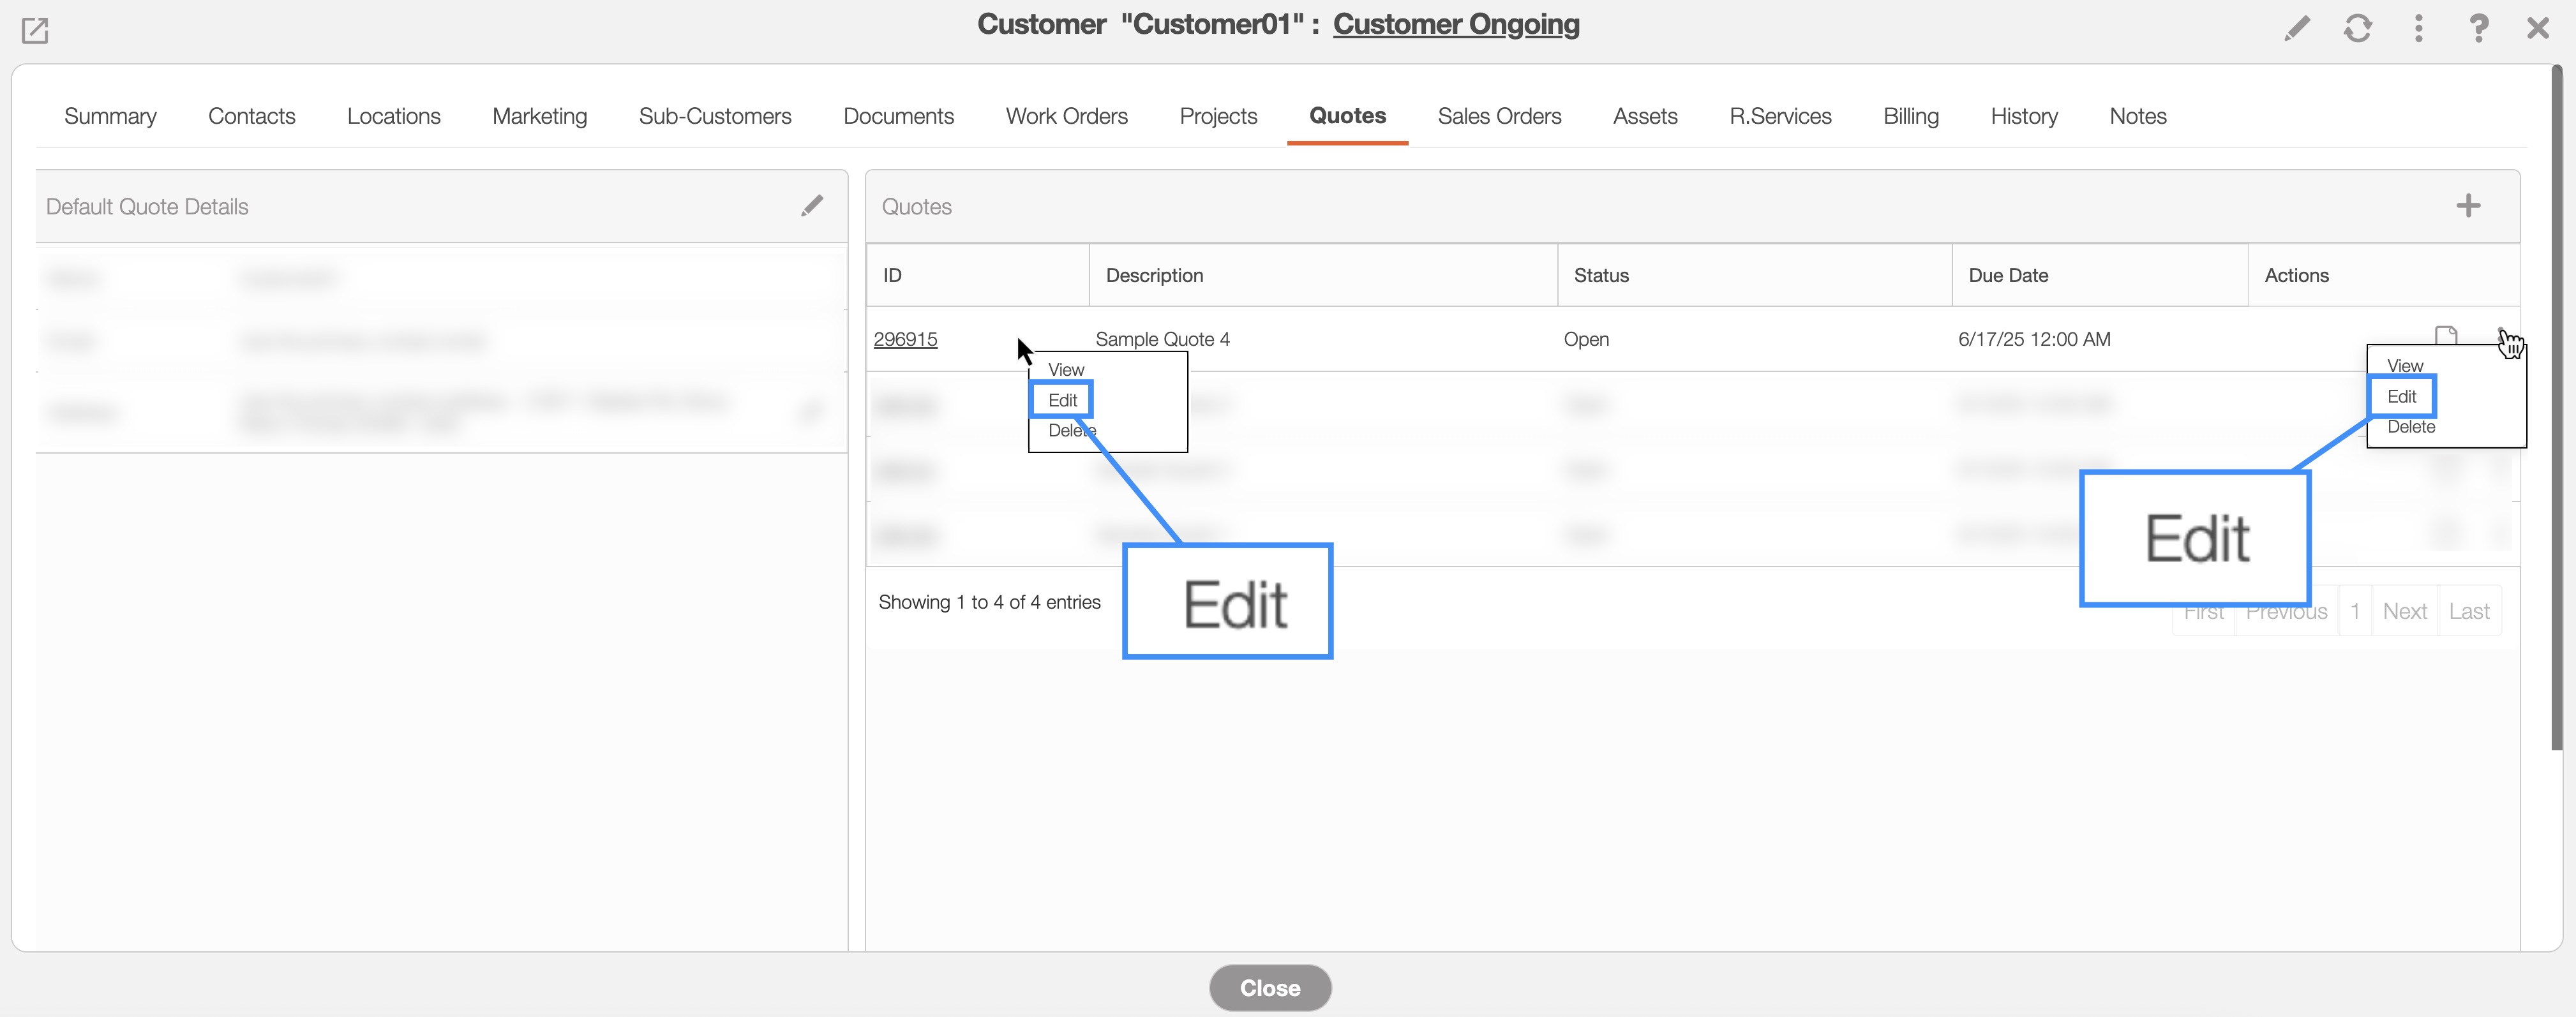The image size is (2576, 1017).
Task: Refresh the customer record
Action: pyautogui.click(x=2357, y=28)
